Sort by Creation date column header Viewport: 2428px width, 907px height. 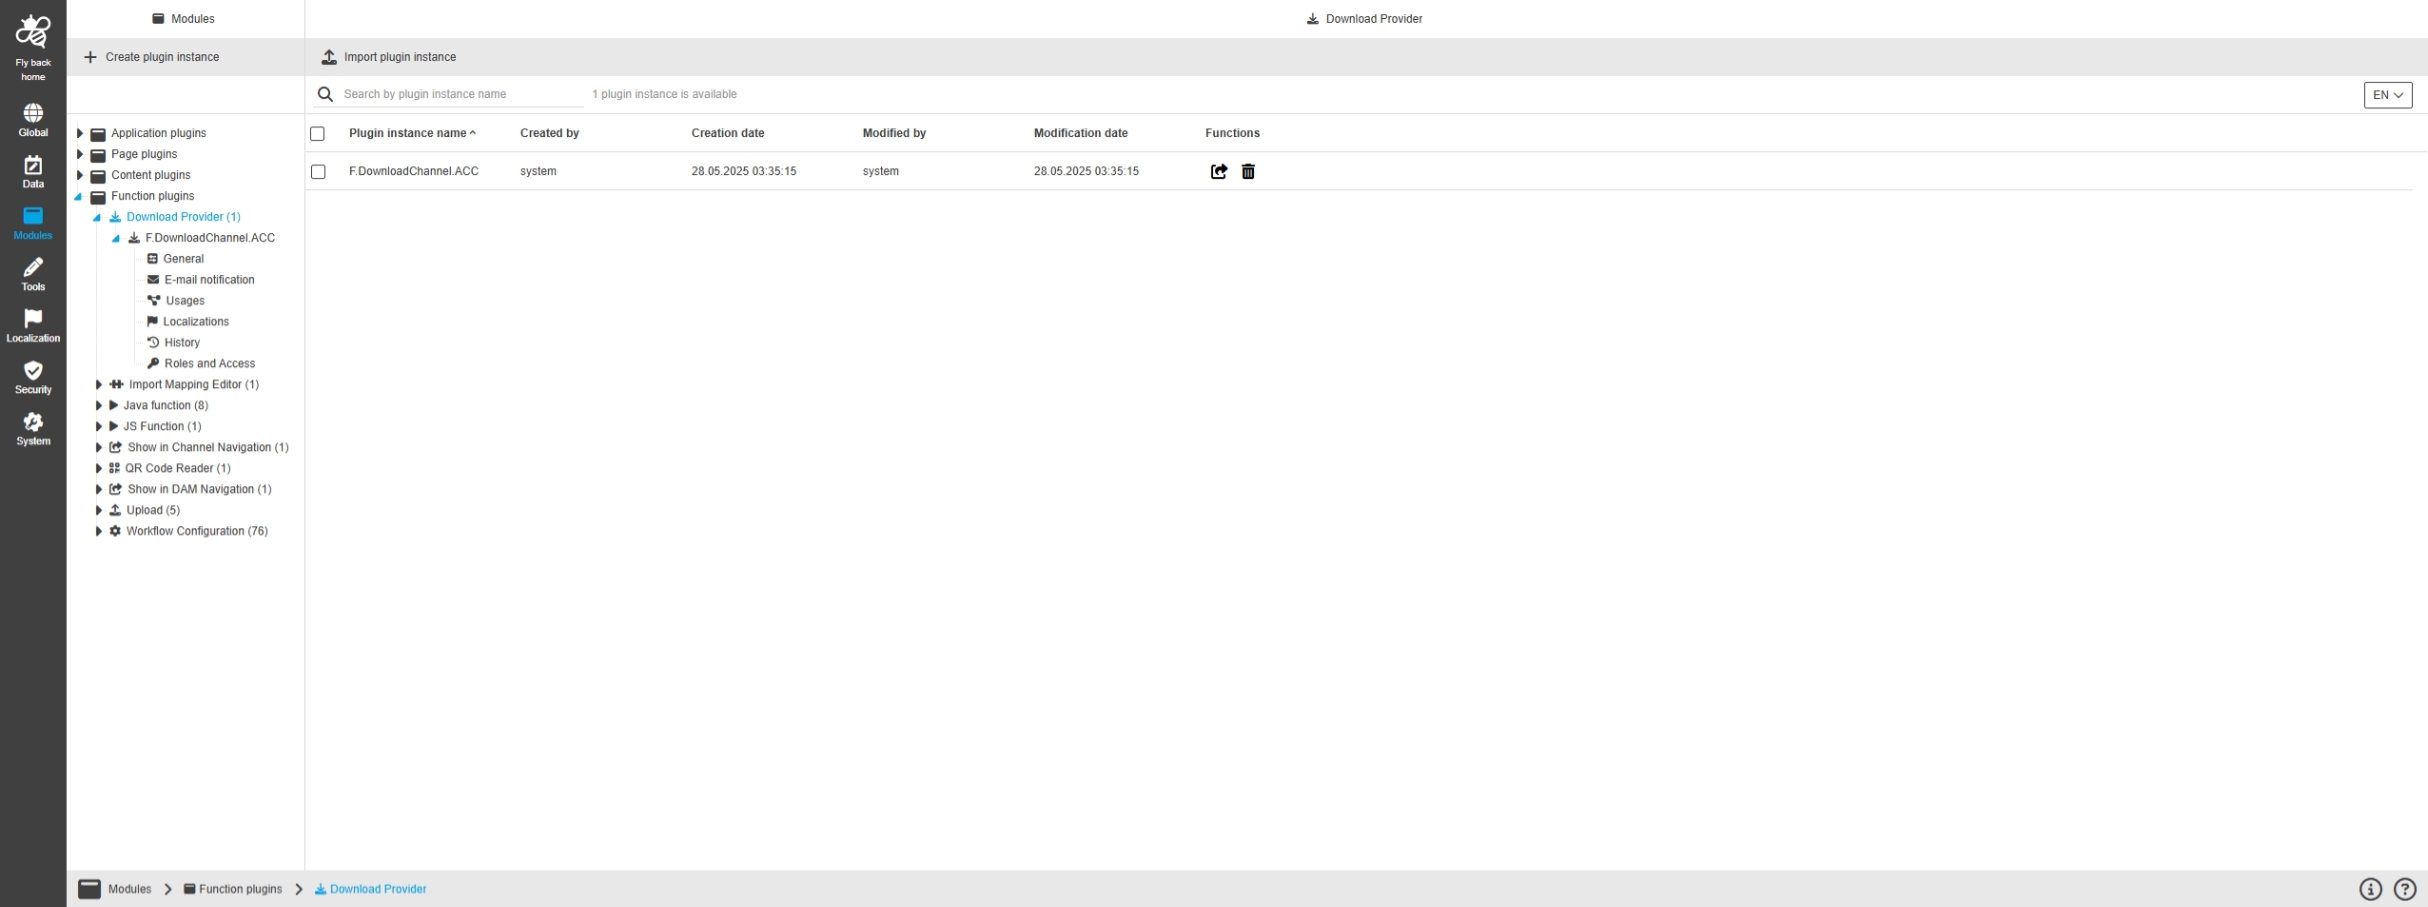click(x=728, y=133)
